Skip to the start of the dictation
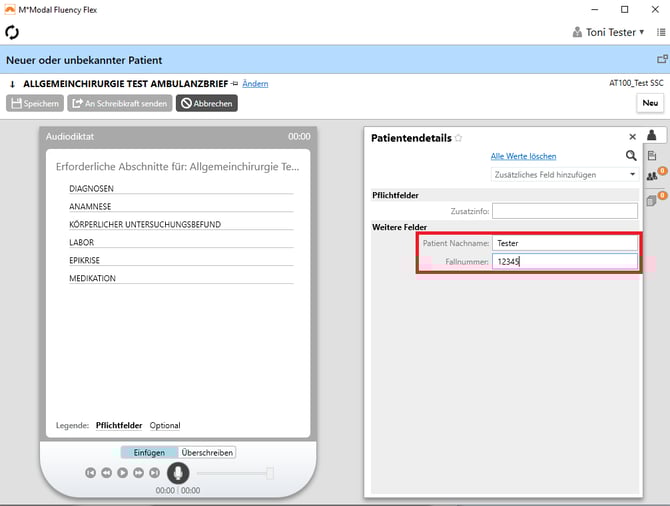670x506 pixels. [90, 473]
